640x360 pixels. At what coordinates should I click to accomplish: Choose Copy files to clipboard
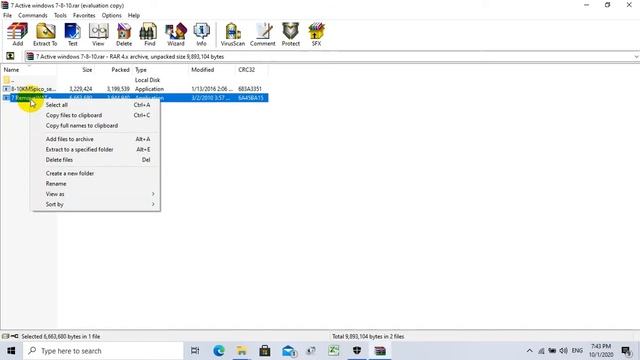[96, 115]
